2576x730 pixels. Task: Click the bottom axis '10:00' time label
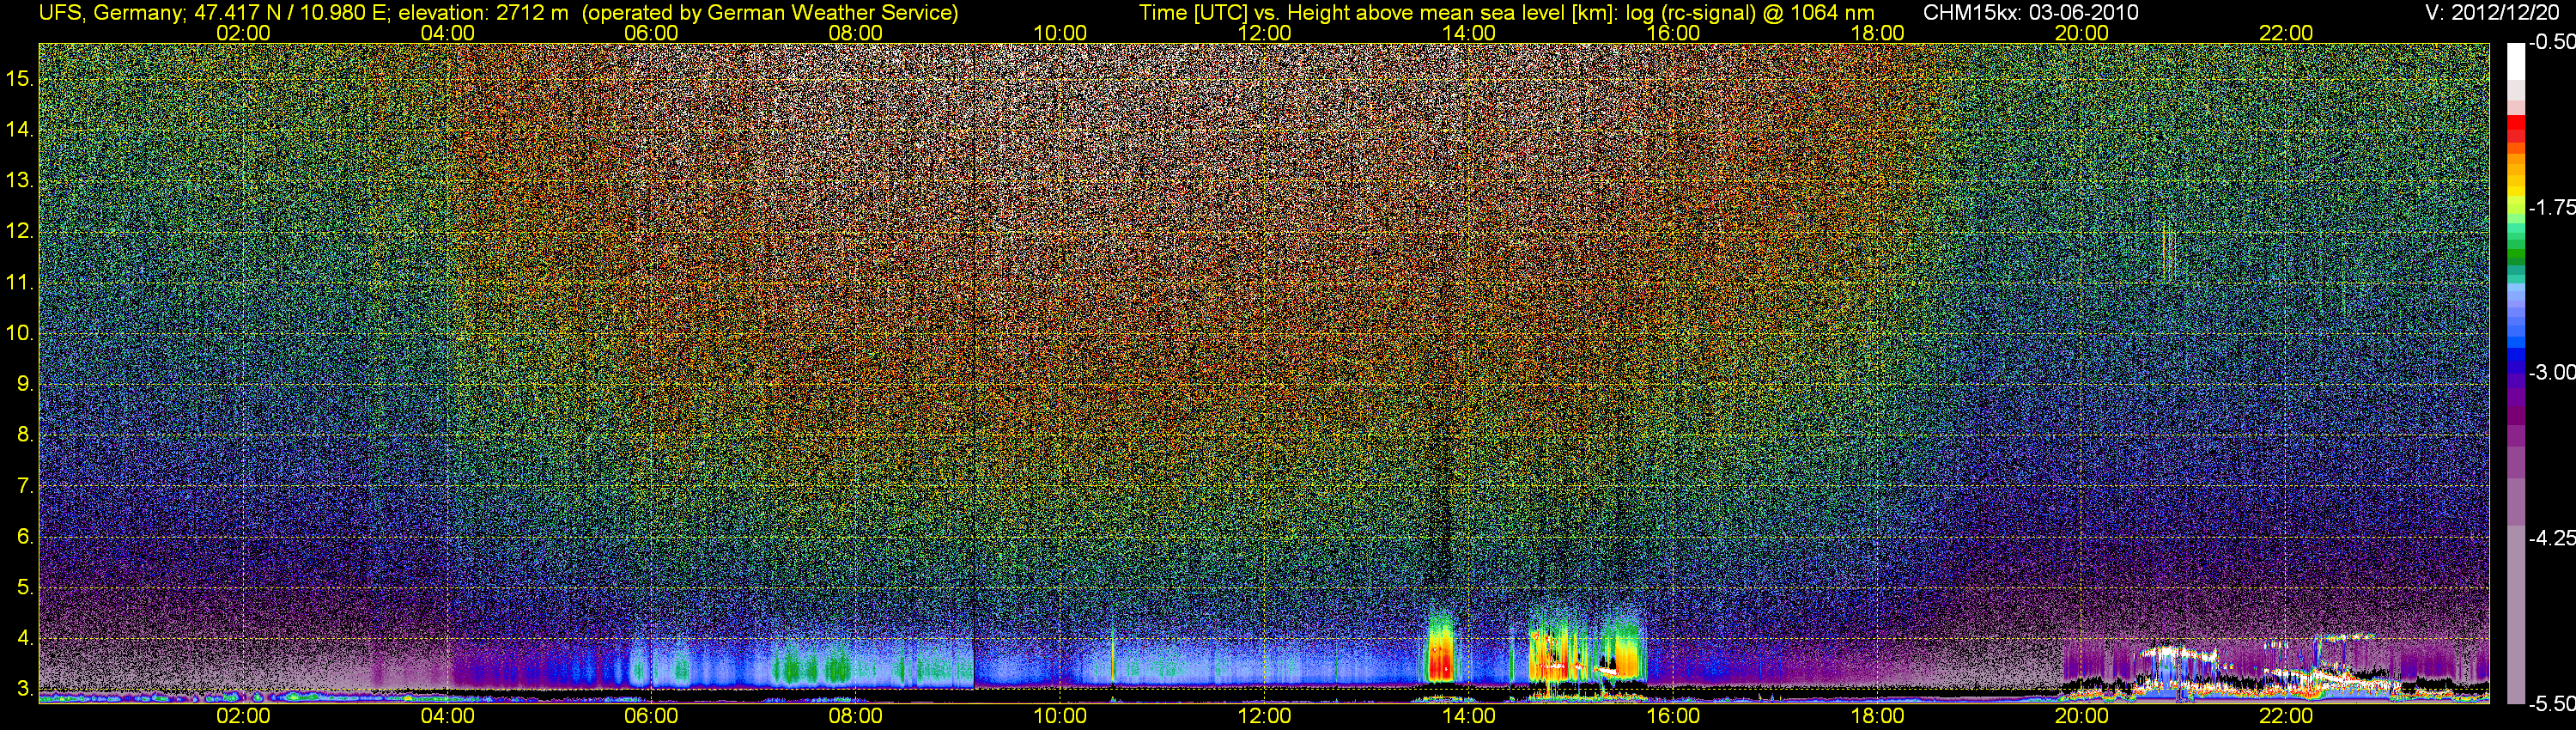1060,716
